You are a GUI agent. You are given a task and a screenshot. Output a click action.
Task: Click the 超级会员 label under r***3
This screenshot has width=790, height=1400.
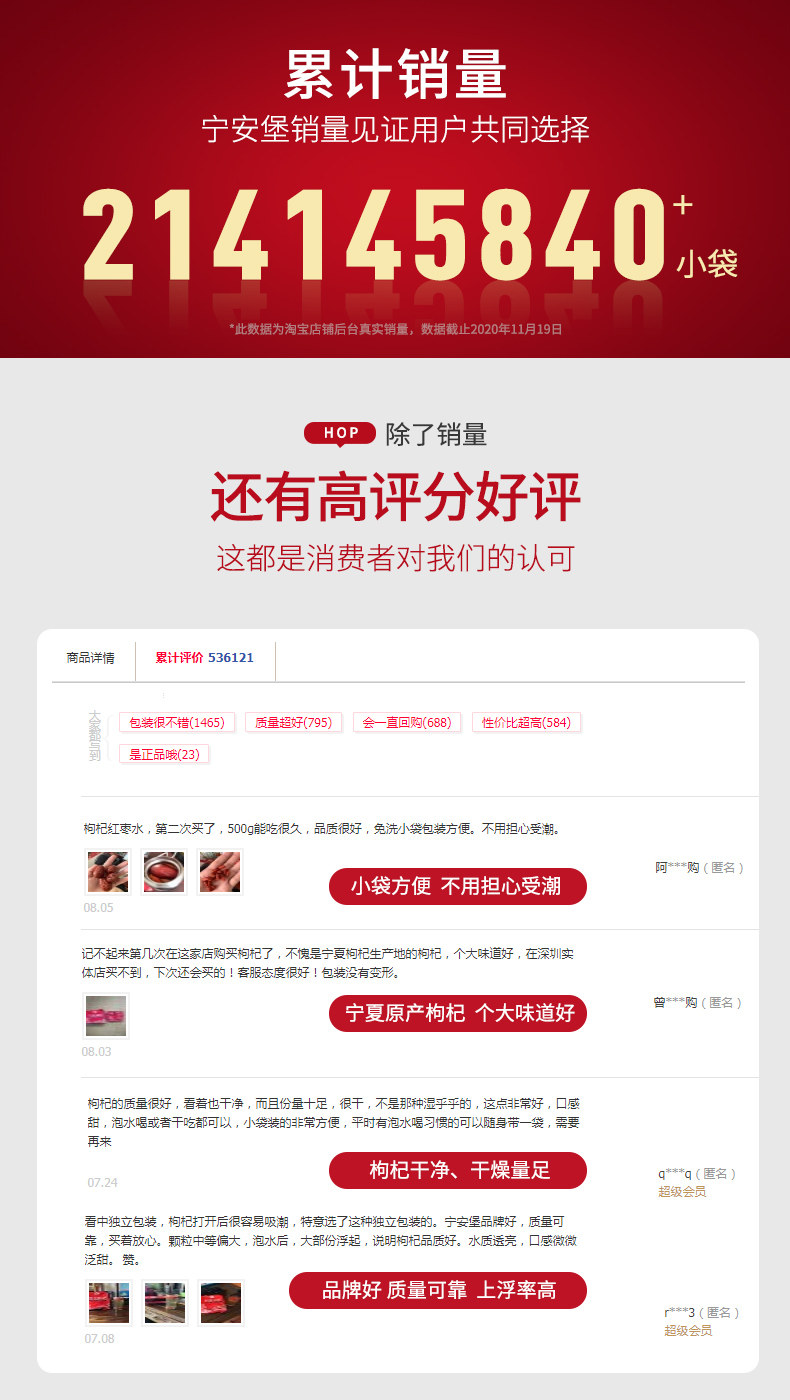(688, 1331)
